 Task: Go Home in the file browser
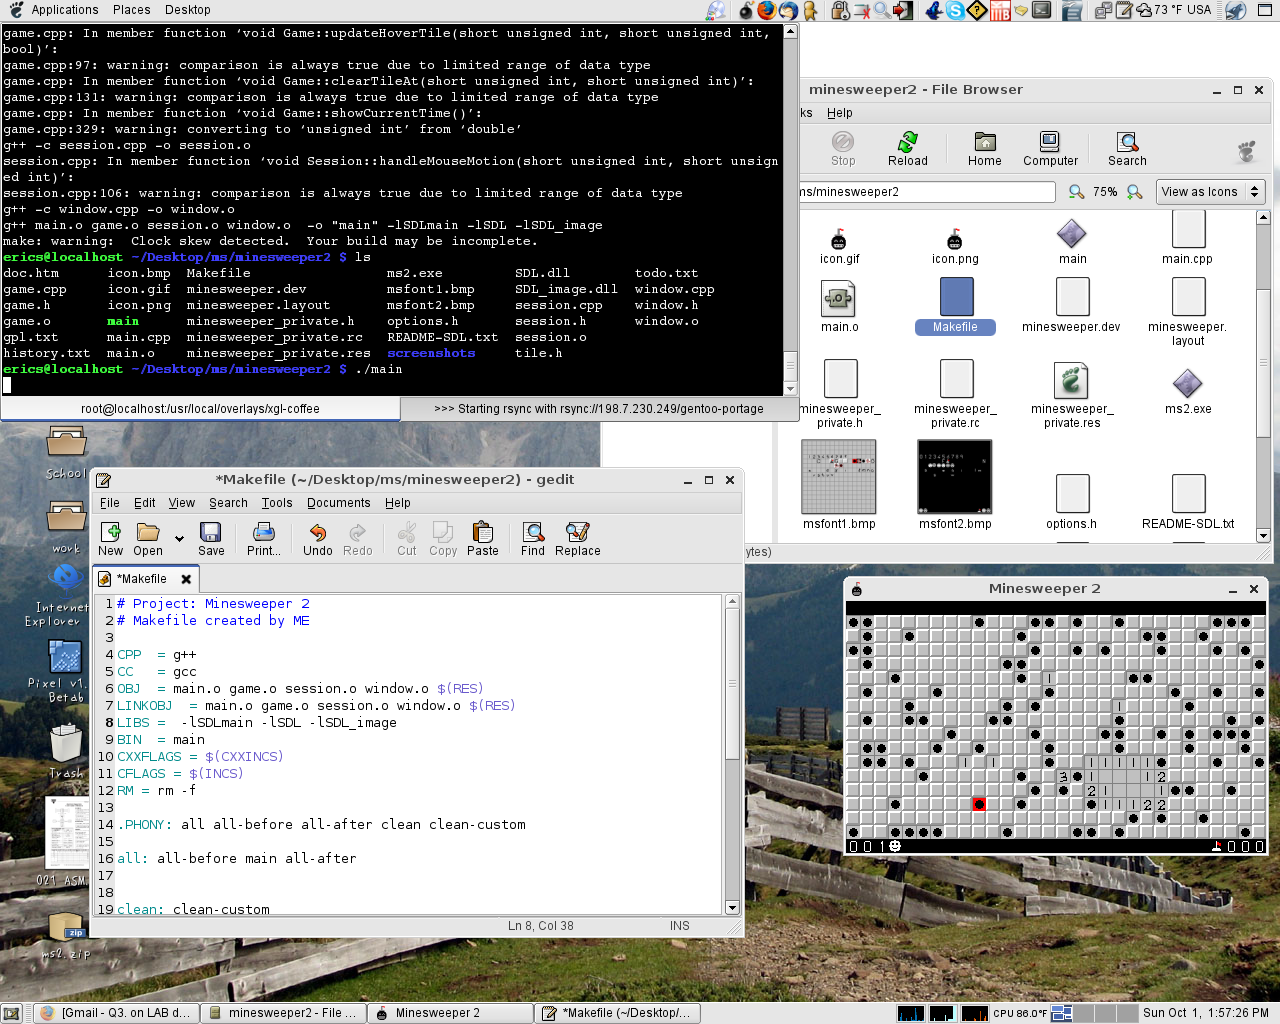coord(984,149)
